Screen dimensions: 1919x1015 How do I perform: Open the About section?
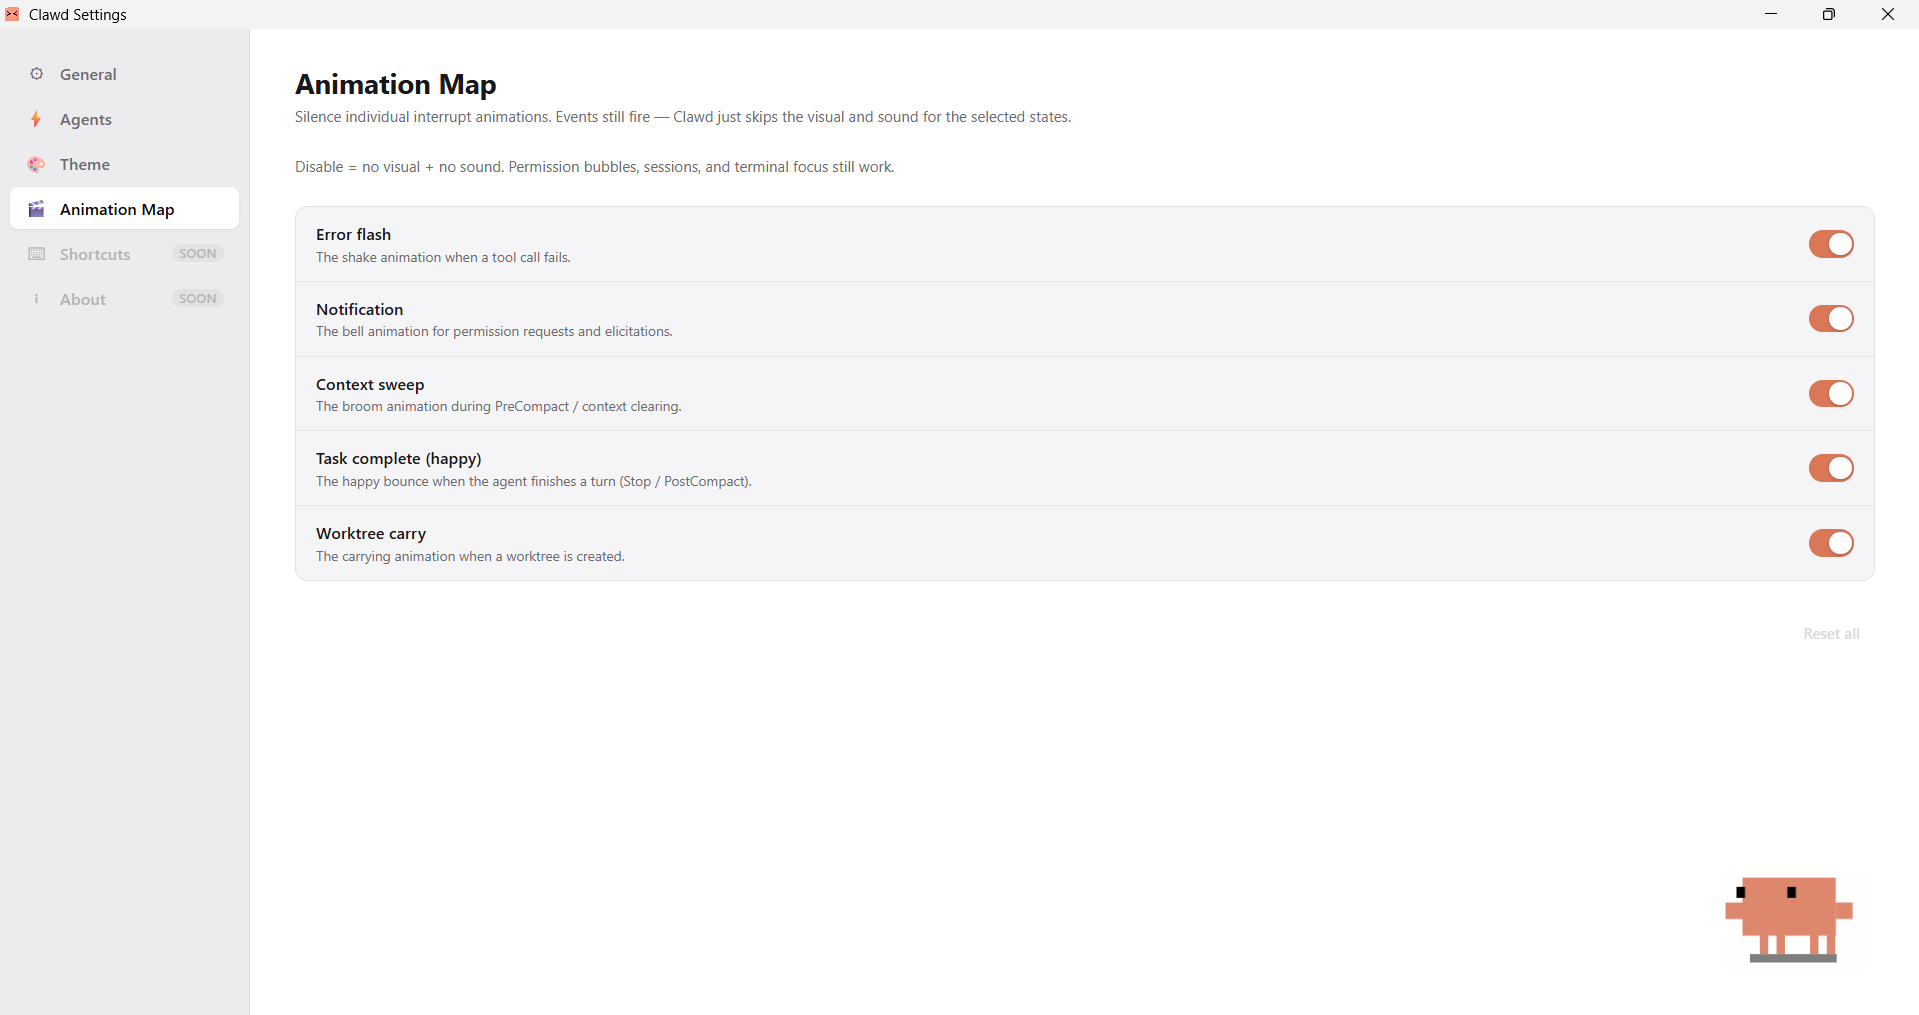[124, 299]
